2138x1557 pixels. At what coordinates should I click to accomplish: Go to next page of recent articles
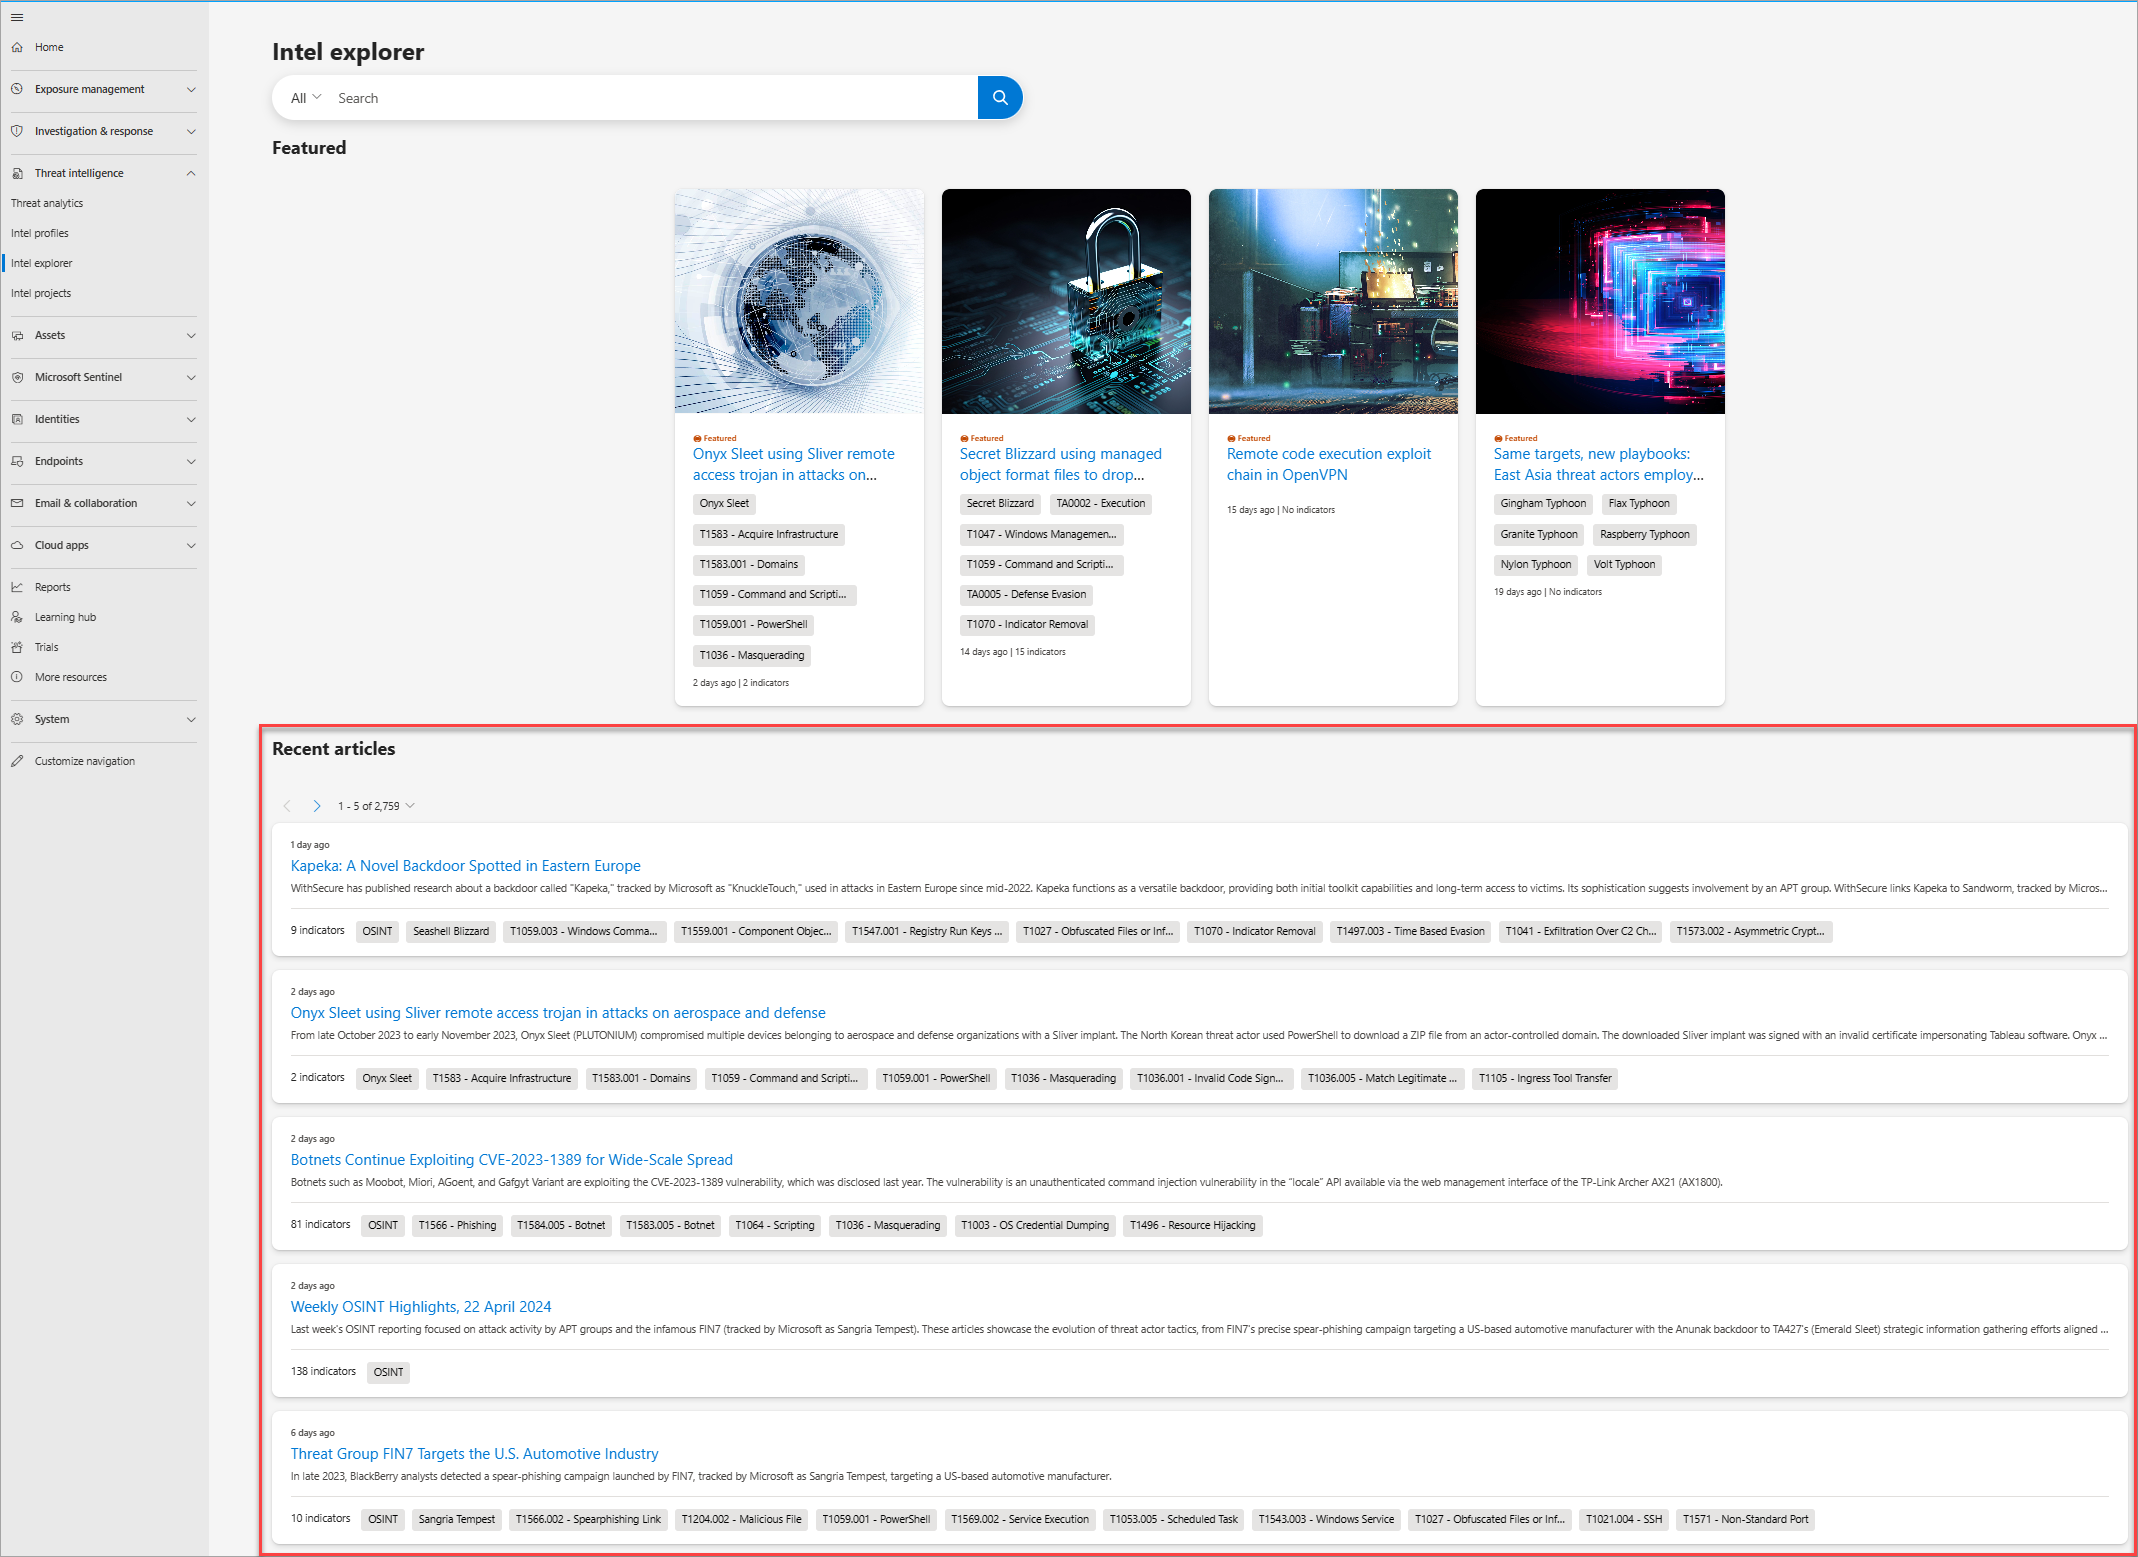tap(316, 806)
